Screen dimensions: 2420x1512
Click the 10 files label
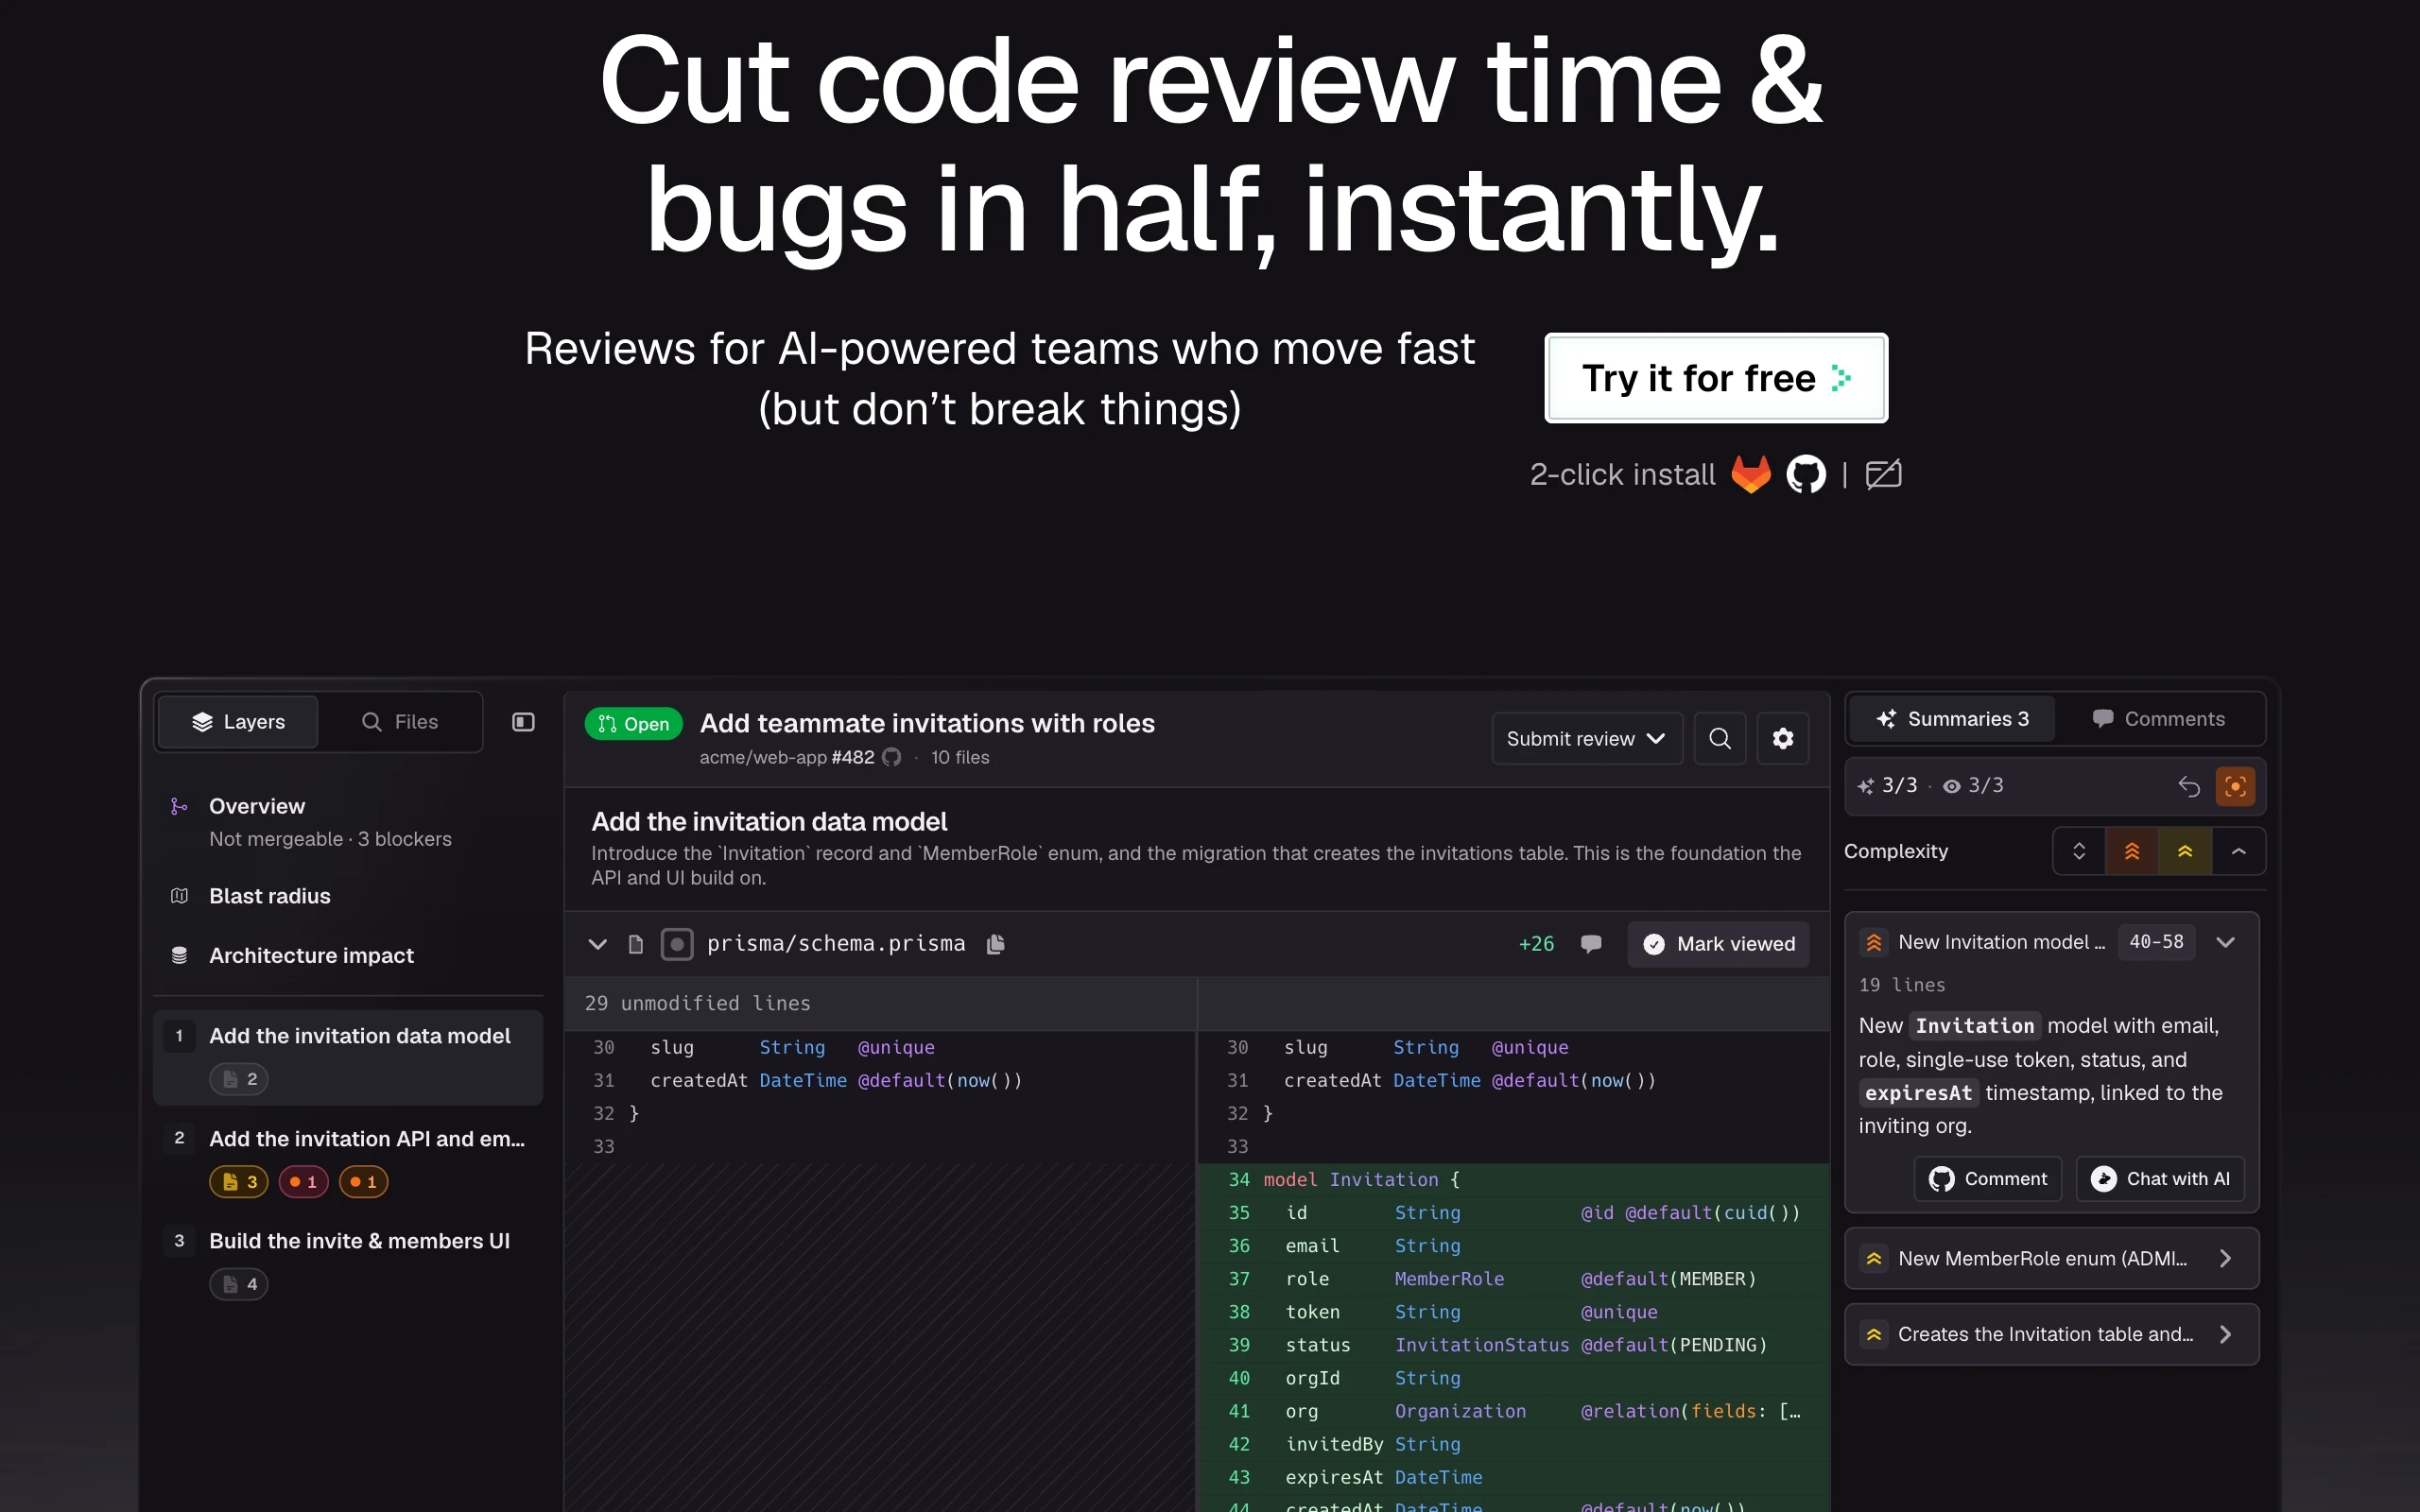(x=960, y=757)
